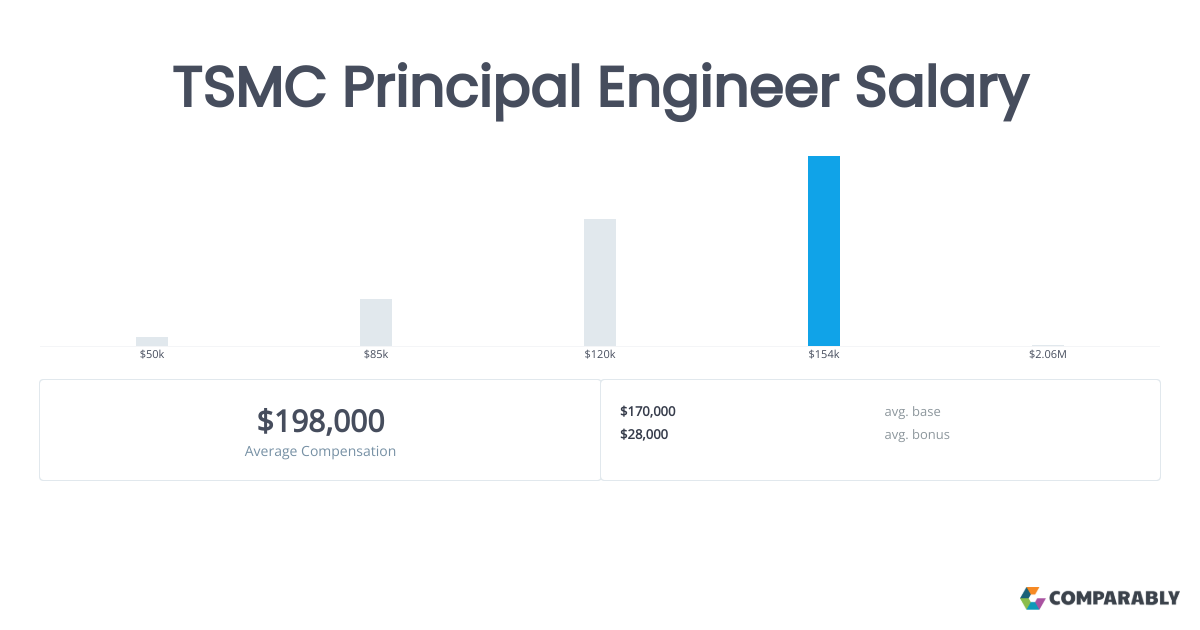Click the $198,000 average compensation figure

coord(321,421)
